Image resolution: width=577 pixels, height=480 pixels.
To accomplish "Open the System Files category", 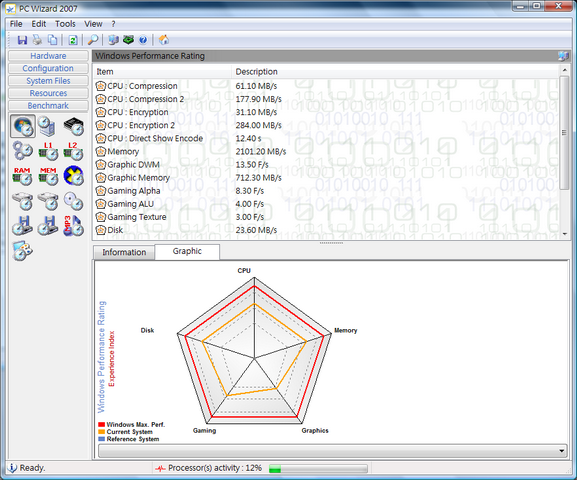I will coord(48,81).
